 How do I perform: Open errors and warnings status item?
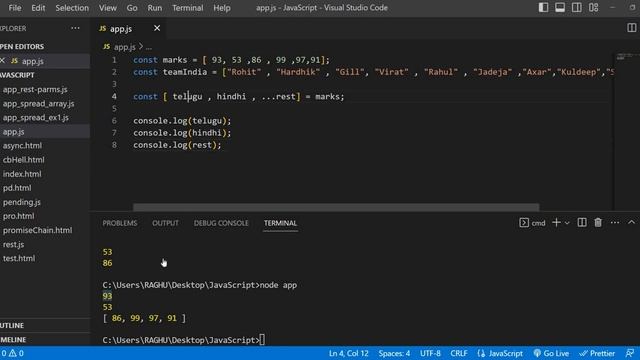(x=12, y=353)
